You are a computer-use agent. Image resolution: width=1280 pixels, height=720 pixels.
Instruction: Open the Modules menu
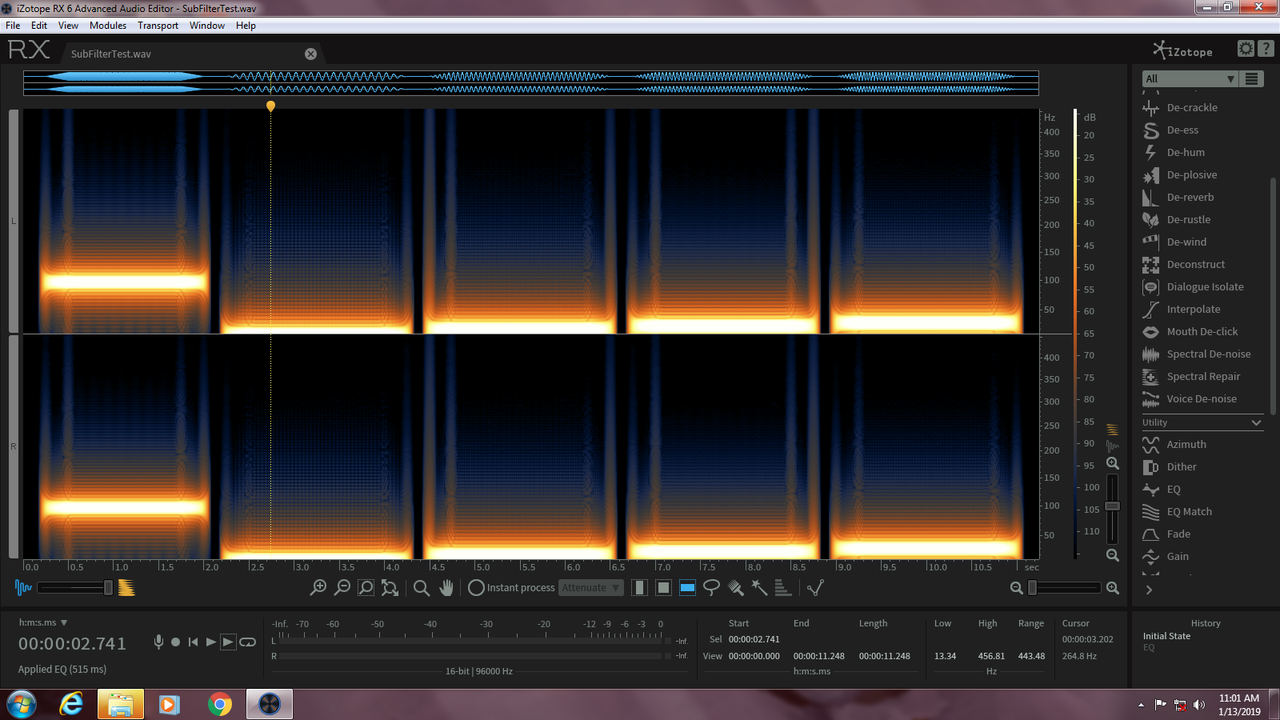[108, 25]
